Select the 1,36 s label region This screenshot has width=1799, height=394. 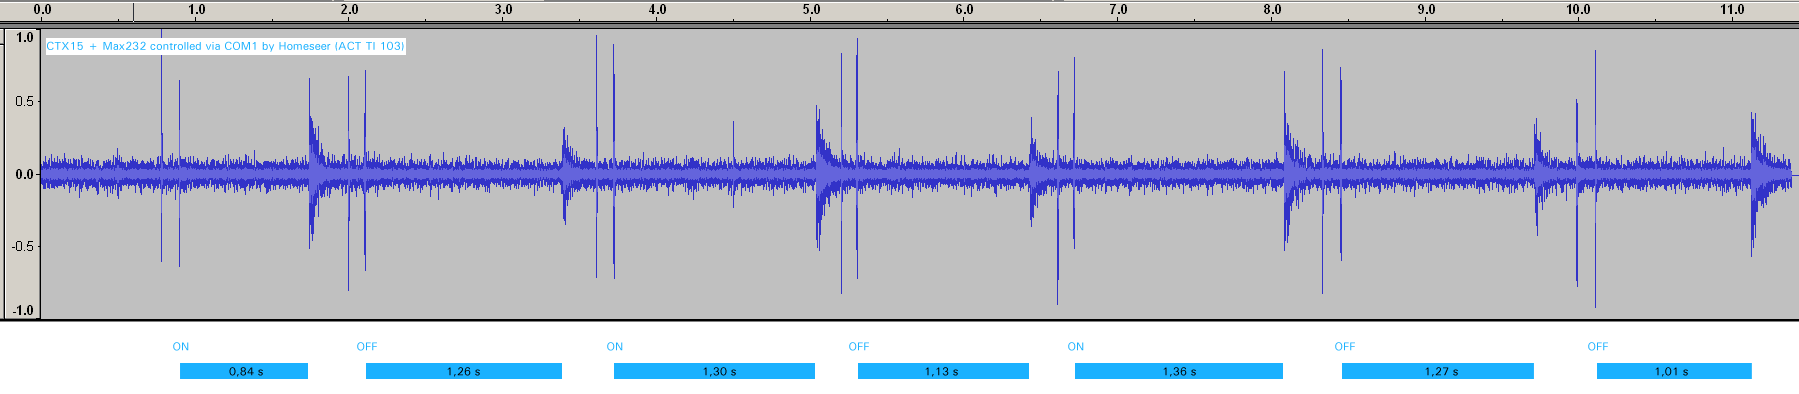coord(1179,371)
